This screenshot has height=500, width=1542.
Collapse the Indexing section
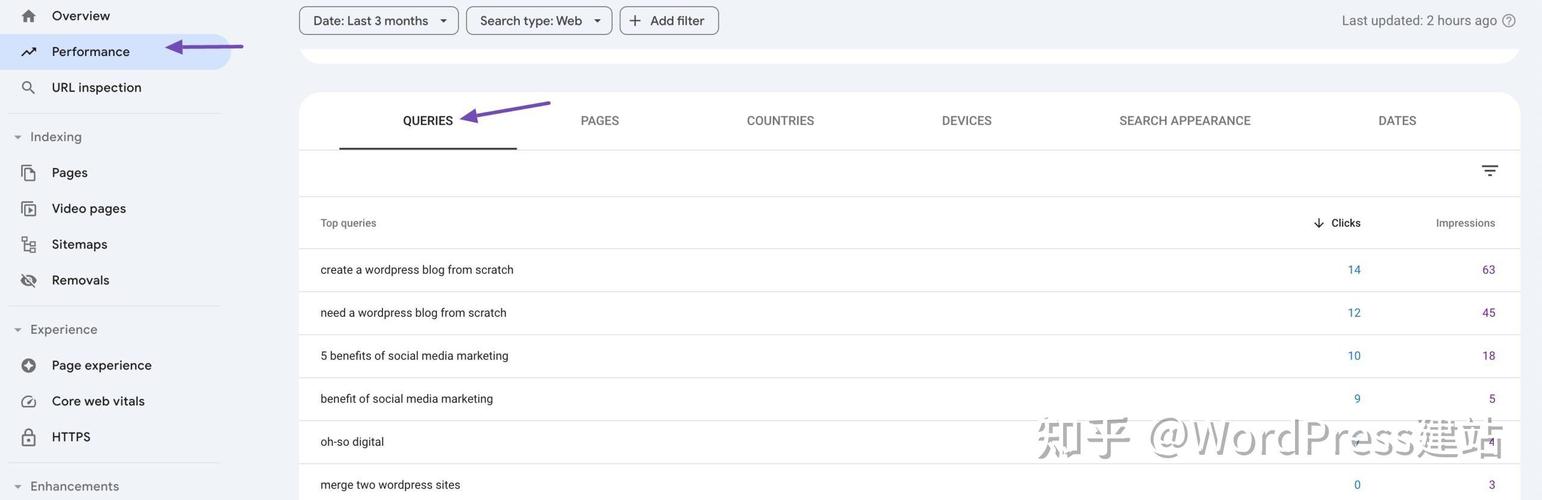click(18, 137)
